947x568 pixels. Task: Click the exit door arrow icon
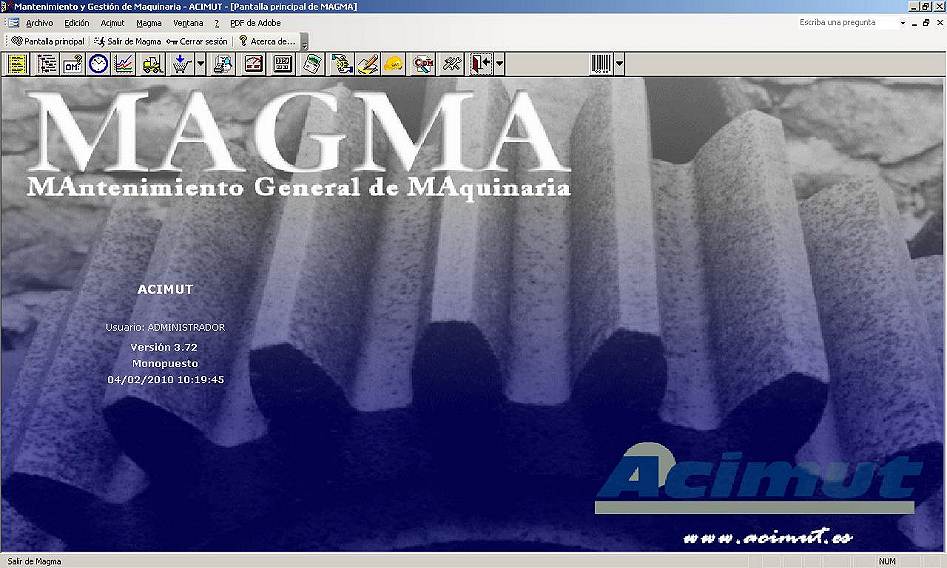click(x=481, y=63)
